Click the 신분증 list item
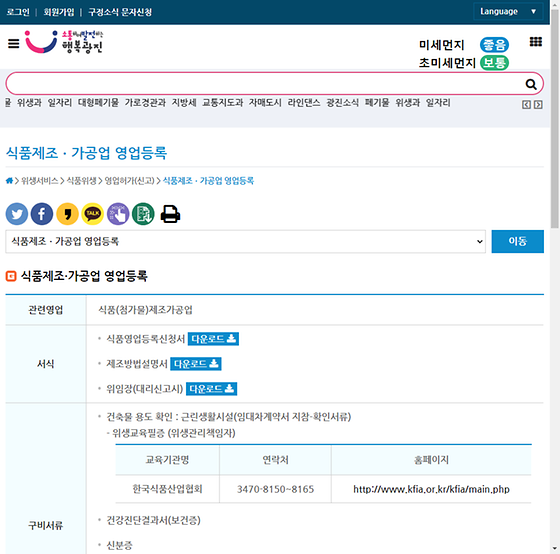Screen dimensions: 560x554 pos(119,545)
